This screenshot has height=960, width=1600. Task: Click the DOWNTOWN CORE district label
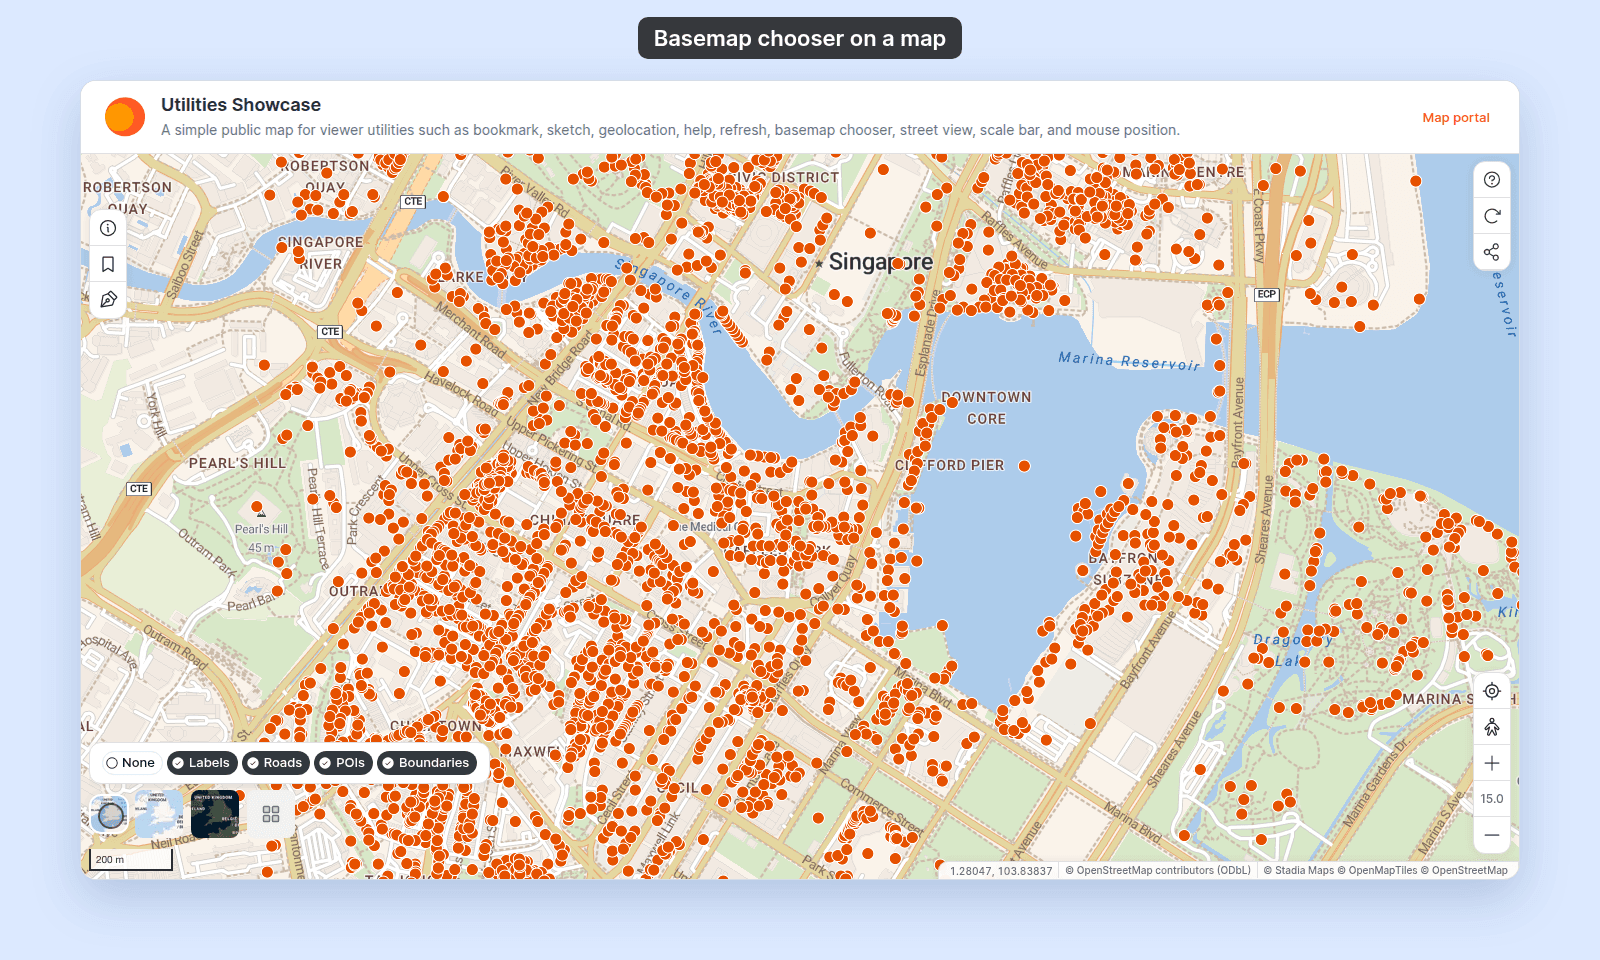click(x=986, y=408)
